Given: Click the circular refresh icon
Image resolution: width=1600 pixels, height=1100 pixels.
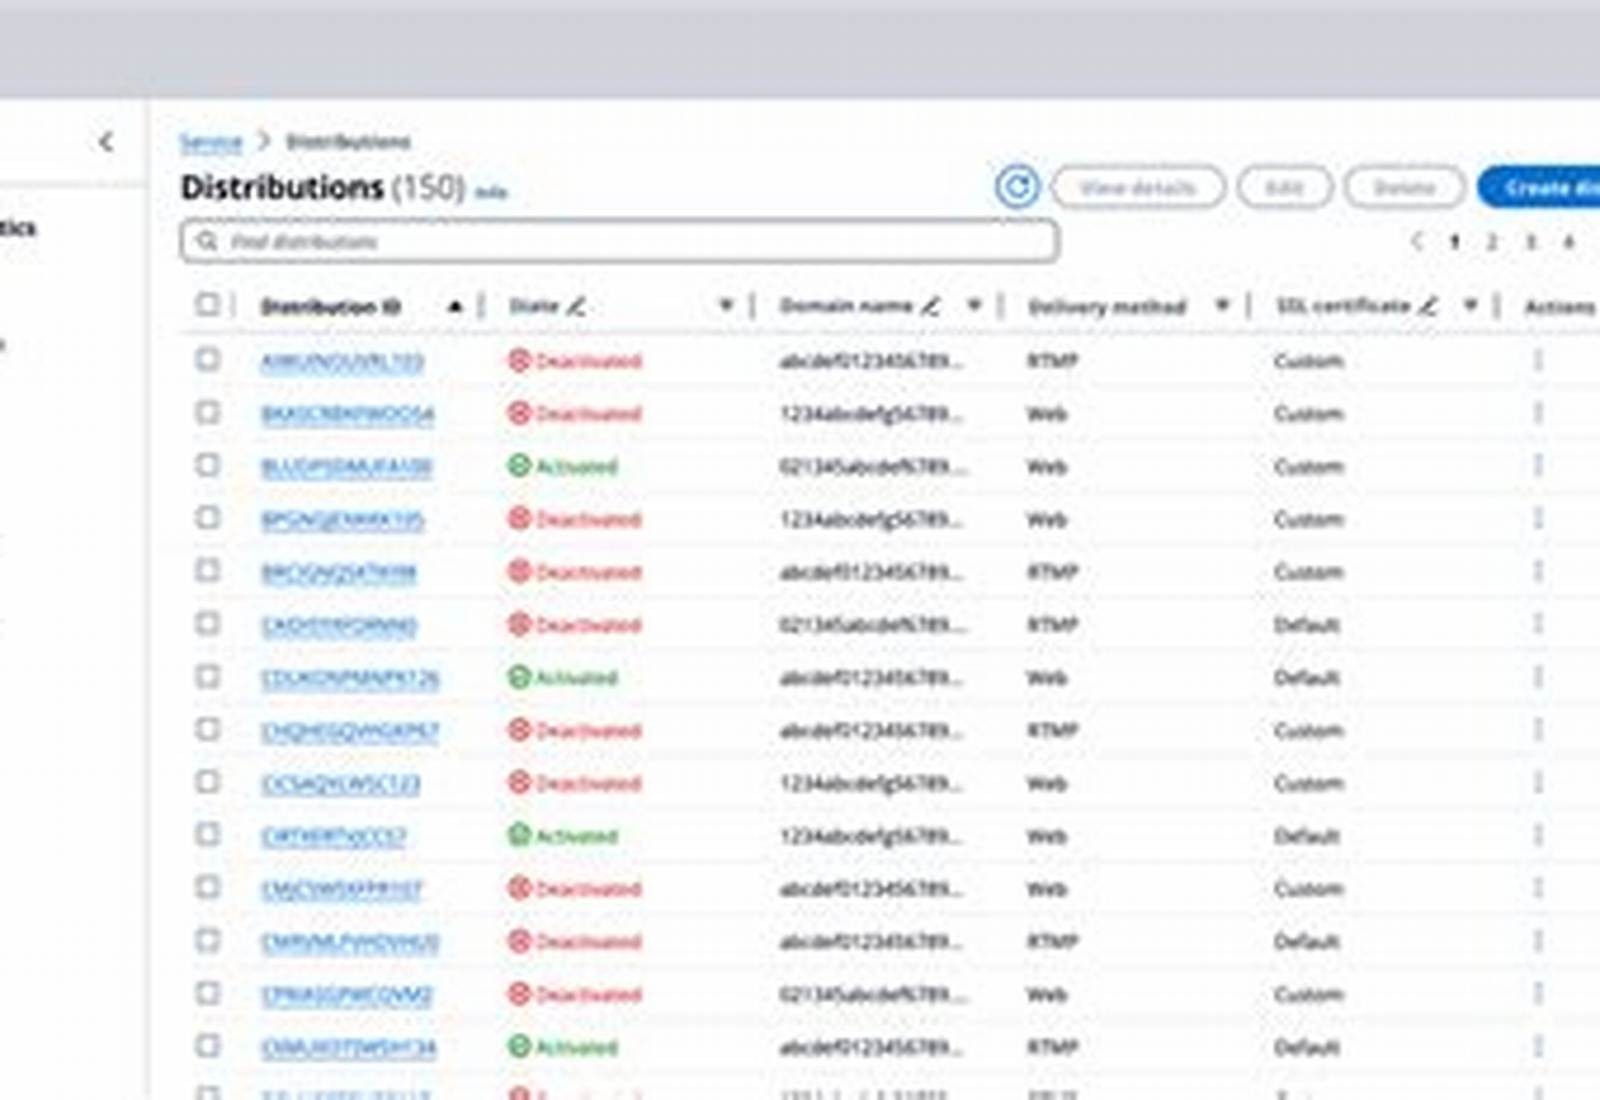Looking at the screenshot, I should 1017,187.
